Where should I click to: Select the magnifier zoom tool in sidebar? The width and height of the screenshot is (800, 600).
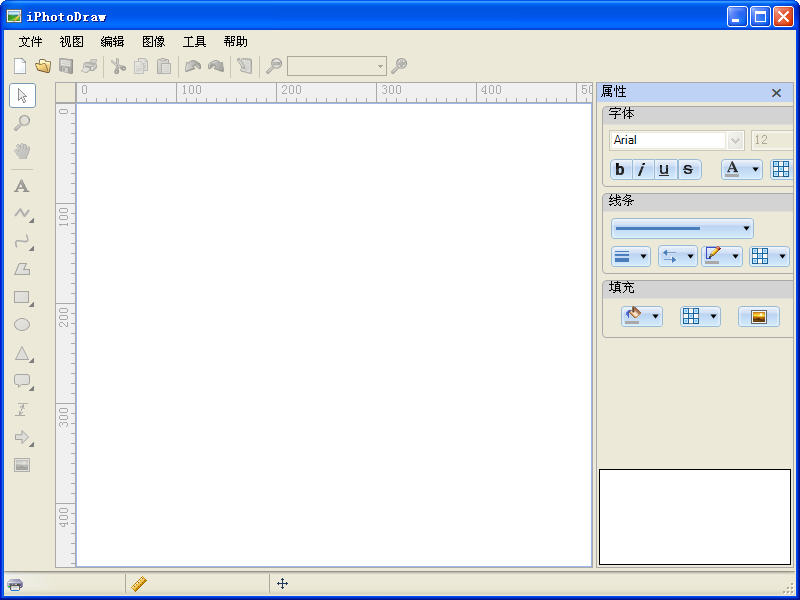point(22,123)
